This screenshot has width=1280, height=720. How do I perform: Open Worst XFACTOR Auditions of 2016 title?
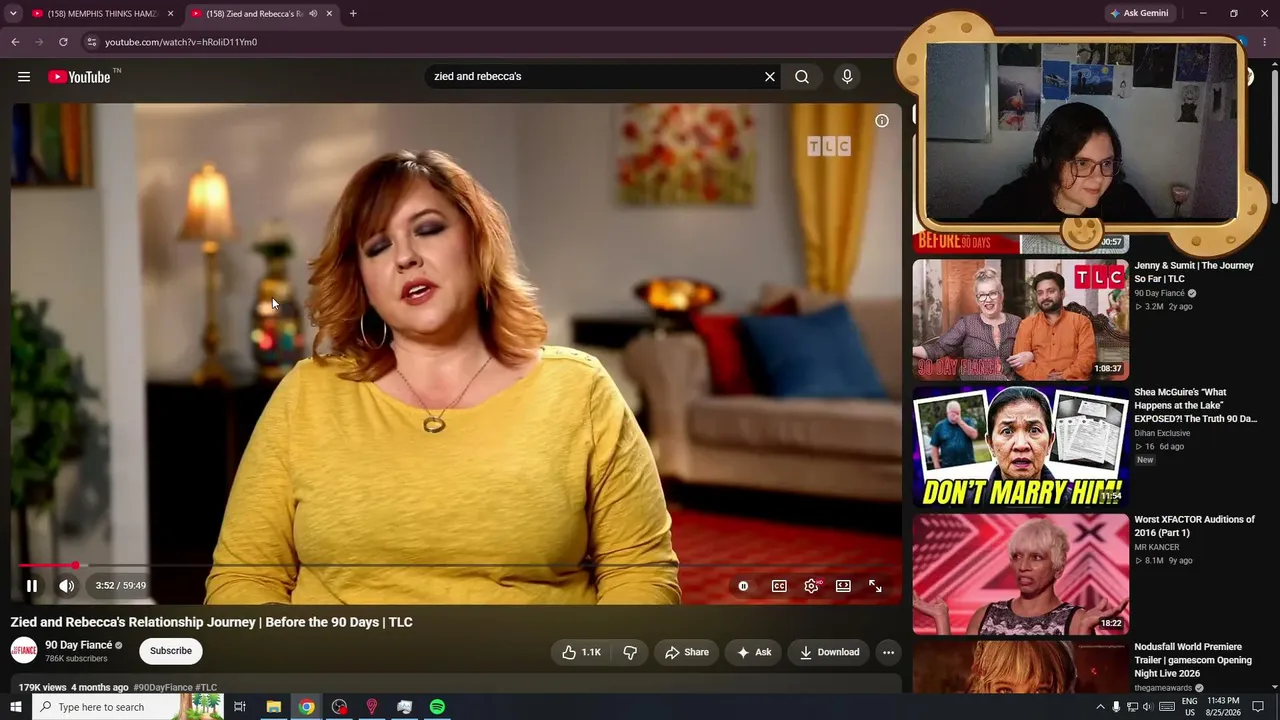[1194, 526]
